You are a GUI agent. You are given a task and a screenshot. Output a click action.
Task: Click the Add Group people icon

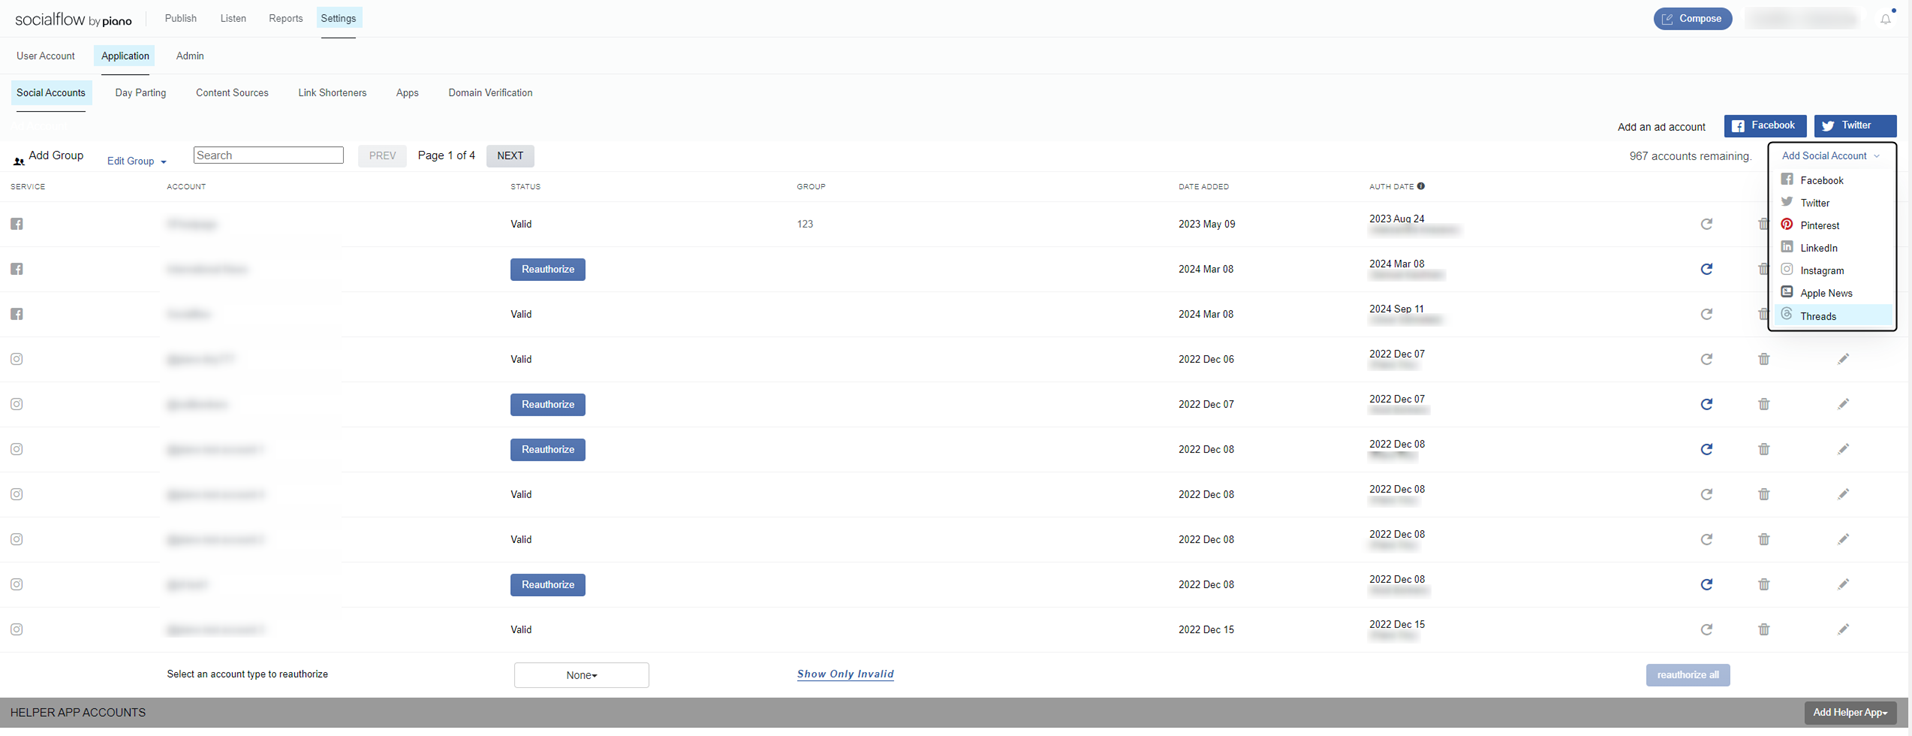click(18, 160)
